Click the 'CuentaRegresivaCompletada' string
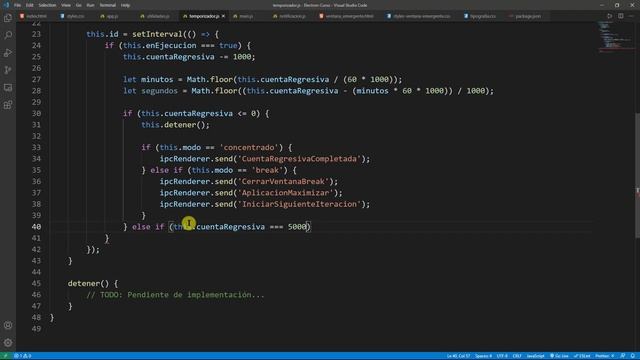Screen dimensions: 640x360 (300, 159)
